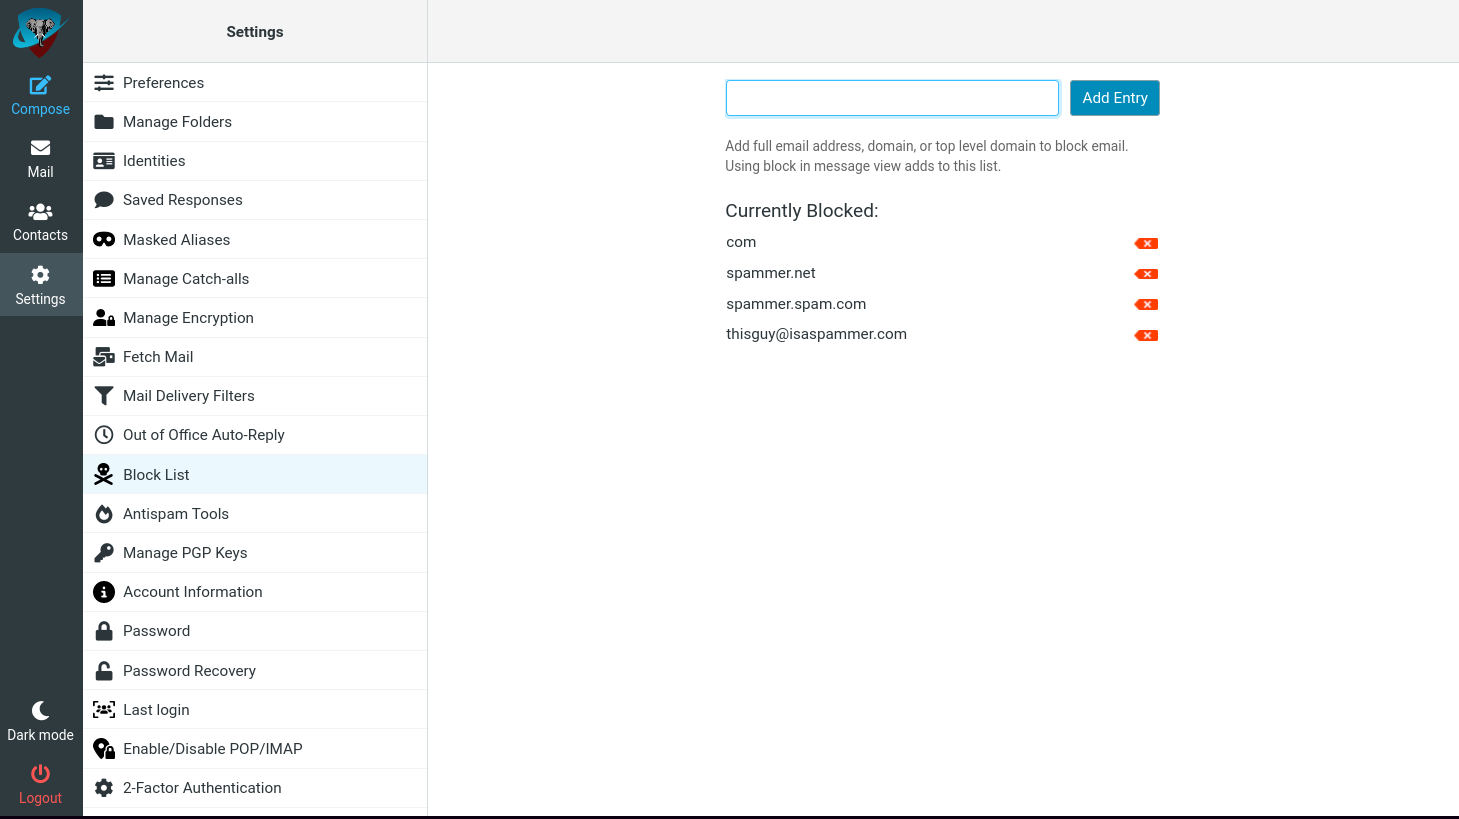Viewport: 1459px width, 819px height.
Task: Remove blocked entry 'spammer.net'
Action: coord(1146,274)
